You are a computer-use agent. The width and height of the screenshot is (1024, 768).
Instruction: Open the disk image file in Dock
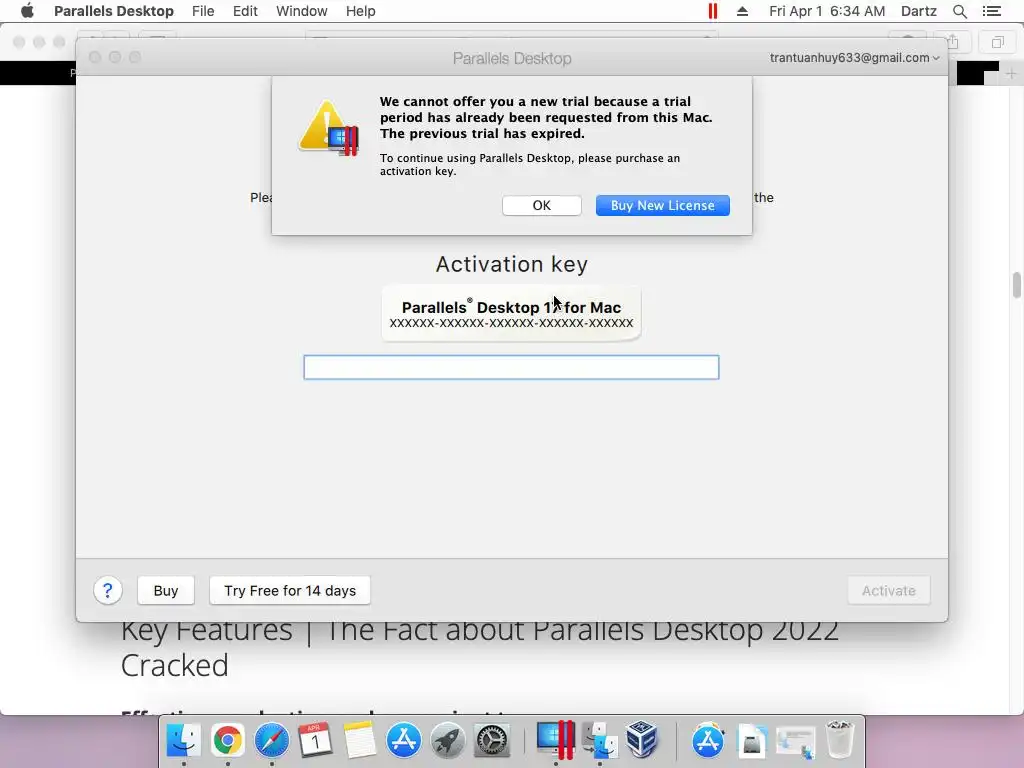click(x=752, y=740)
